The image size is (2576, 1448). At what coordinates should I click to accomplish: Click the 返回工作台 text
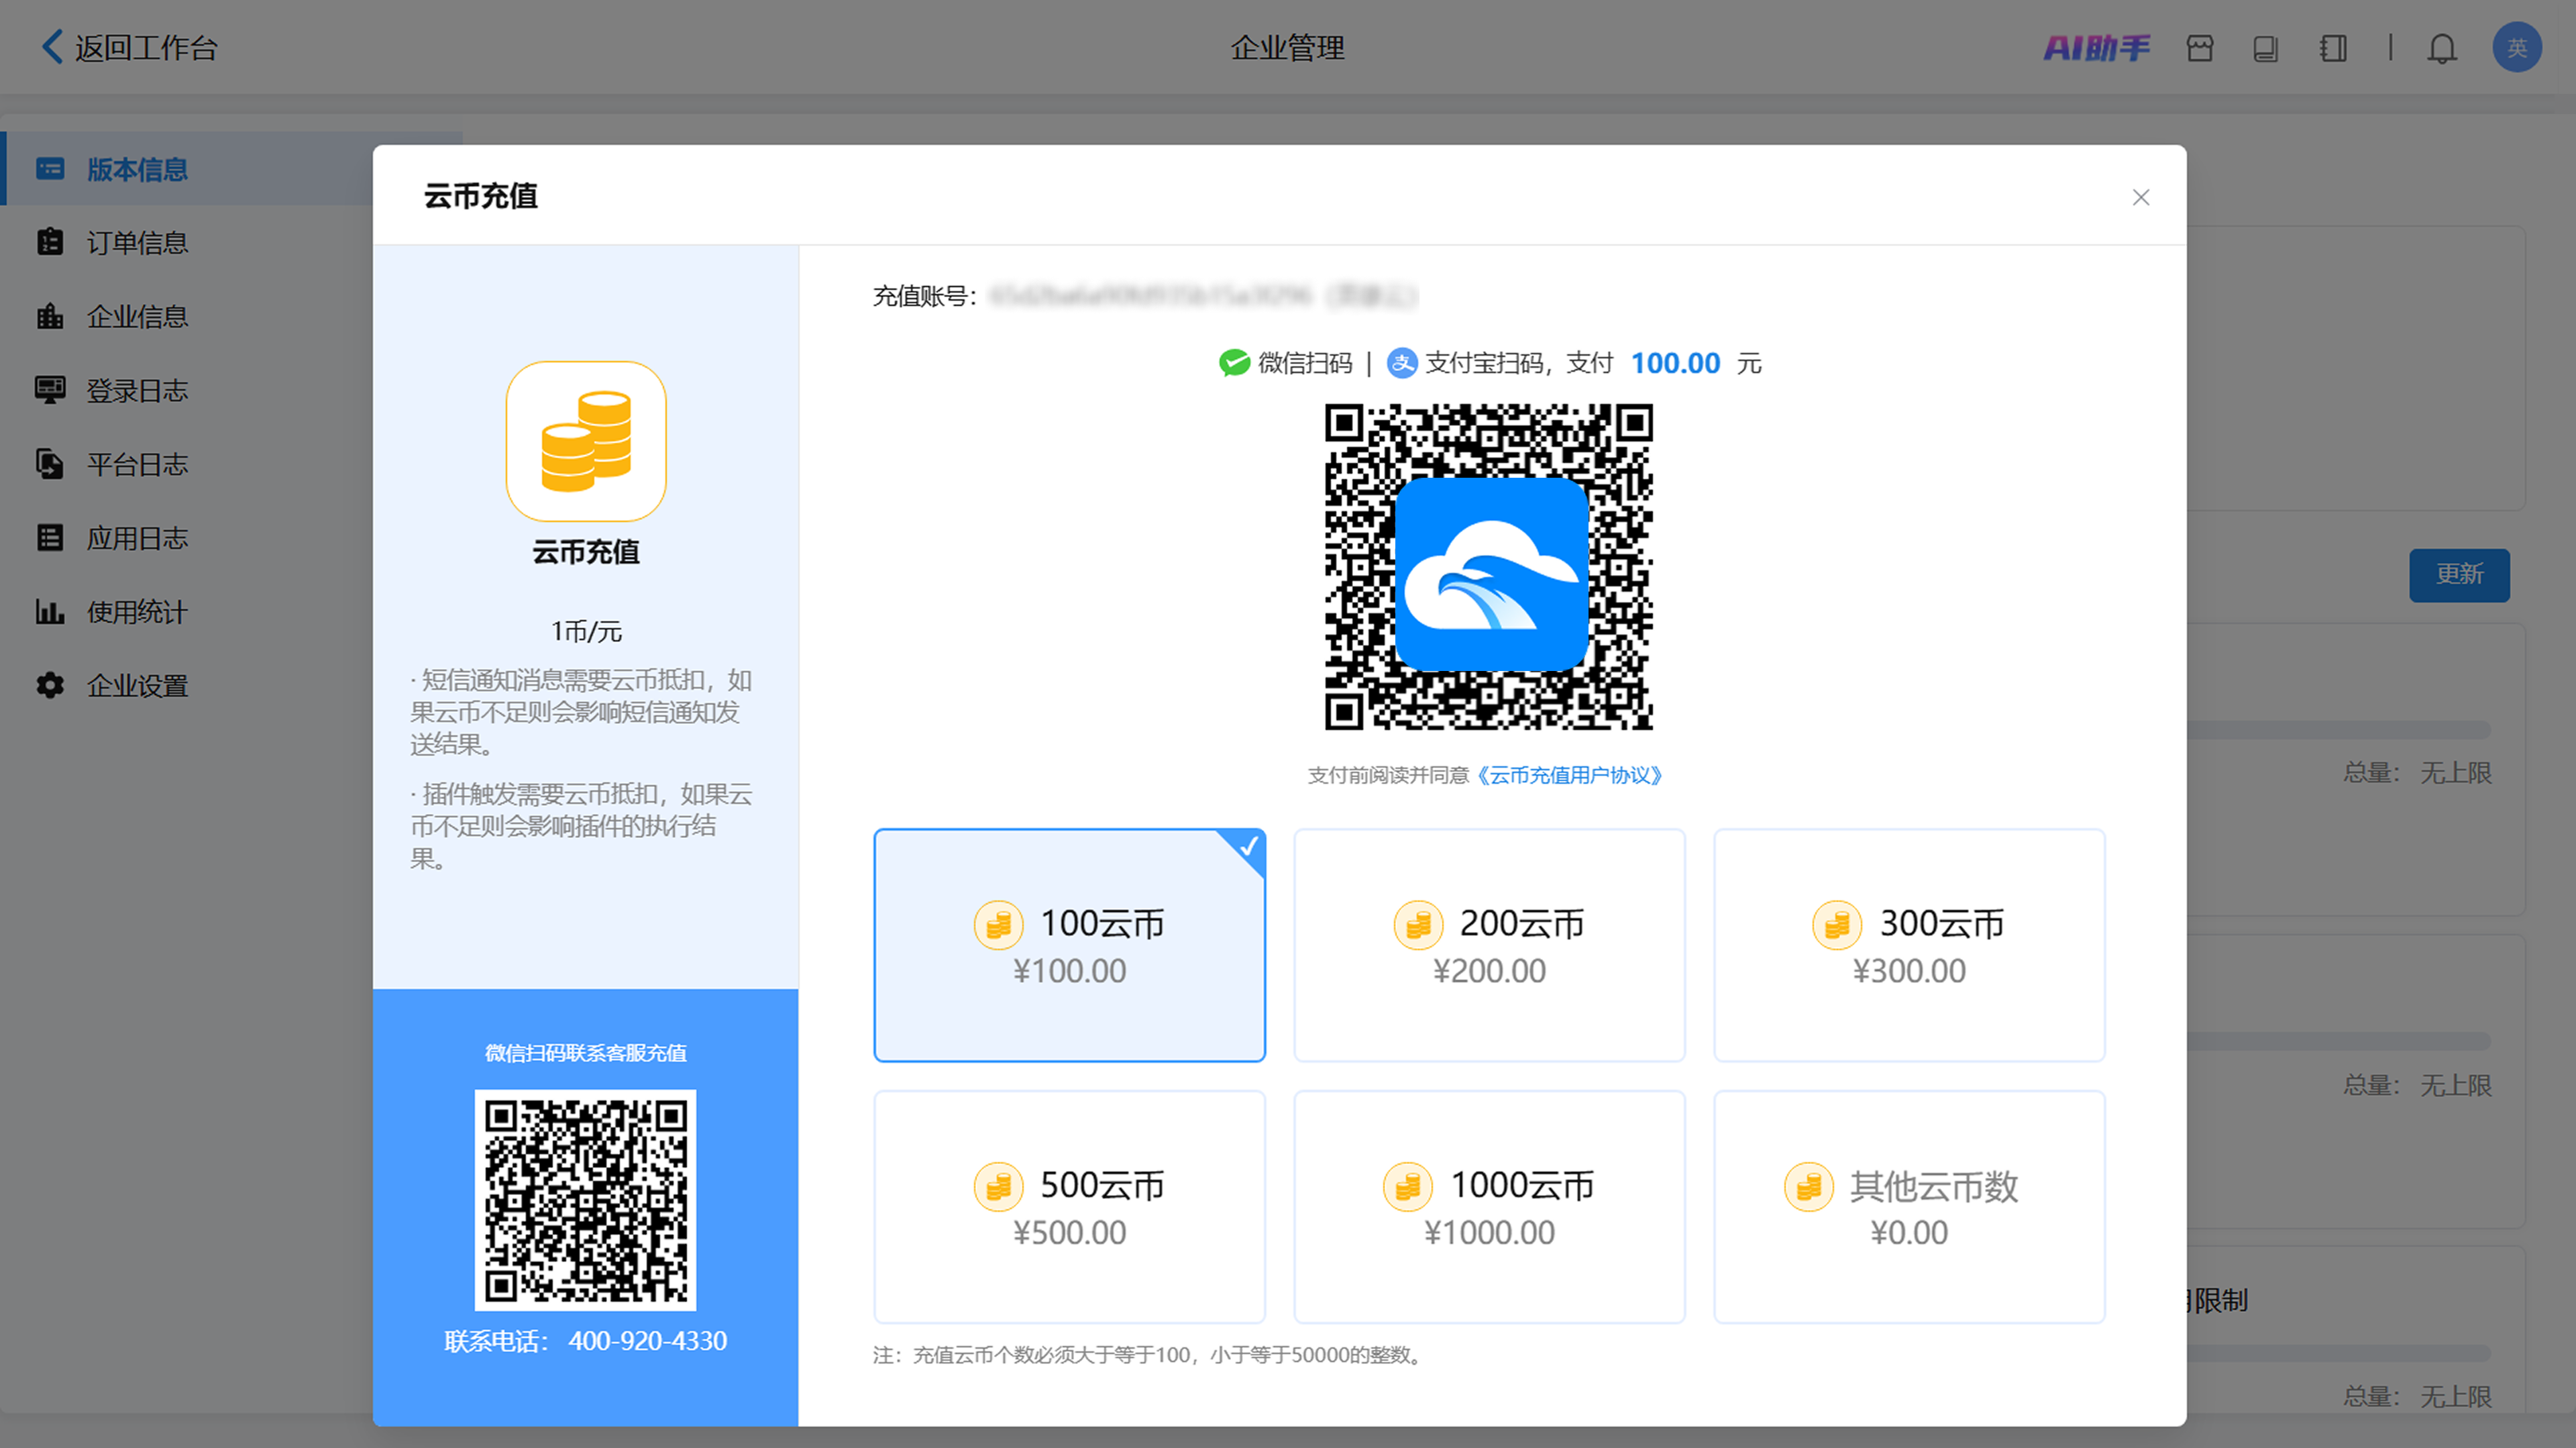[146, 48]
